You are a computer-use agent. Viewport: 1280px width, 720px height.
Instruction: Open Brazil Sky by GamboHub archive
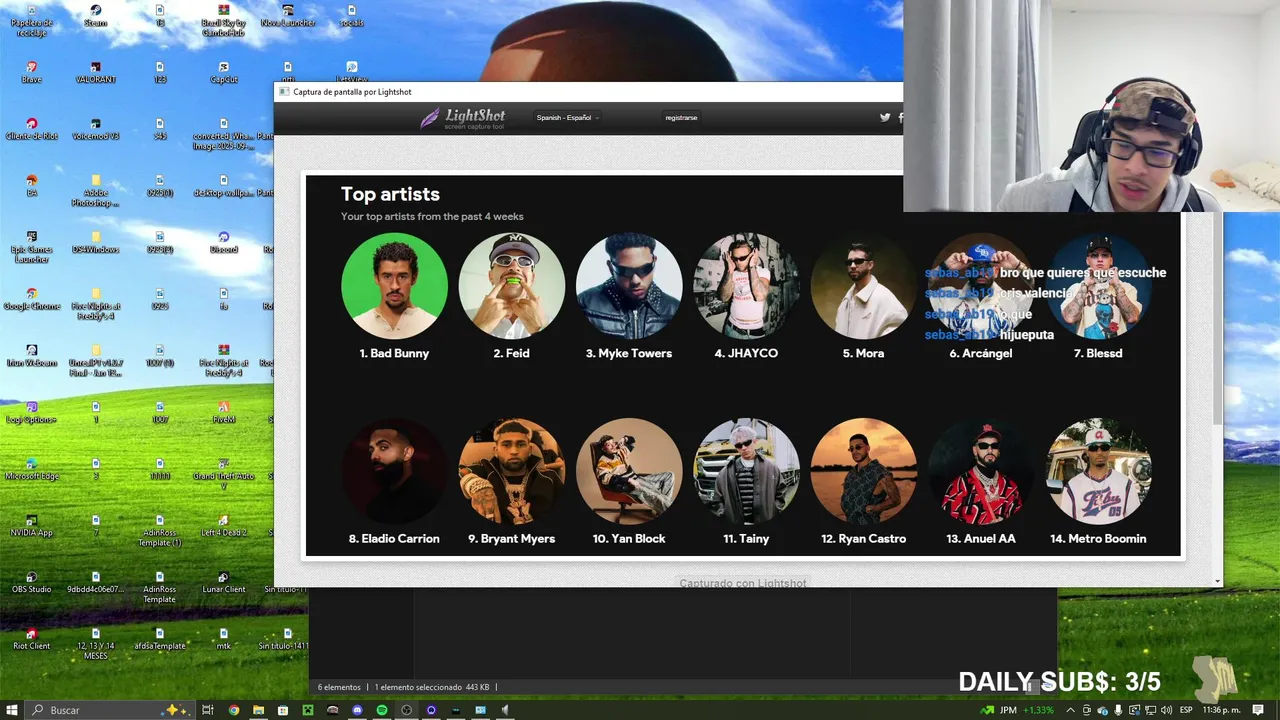coord(224,20)
